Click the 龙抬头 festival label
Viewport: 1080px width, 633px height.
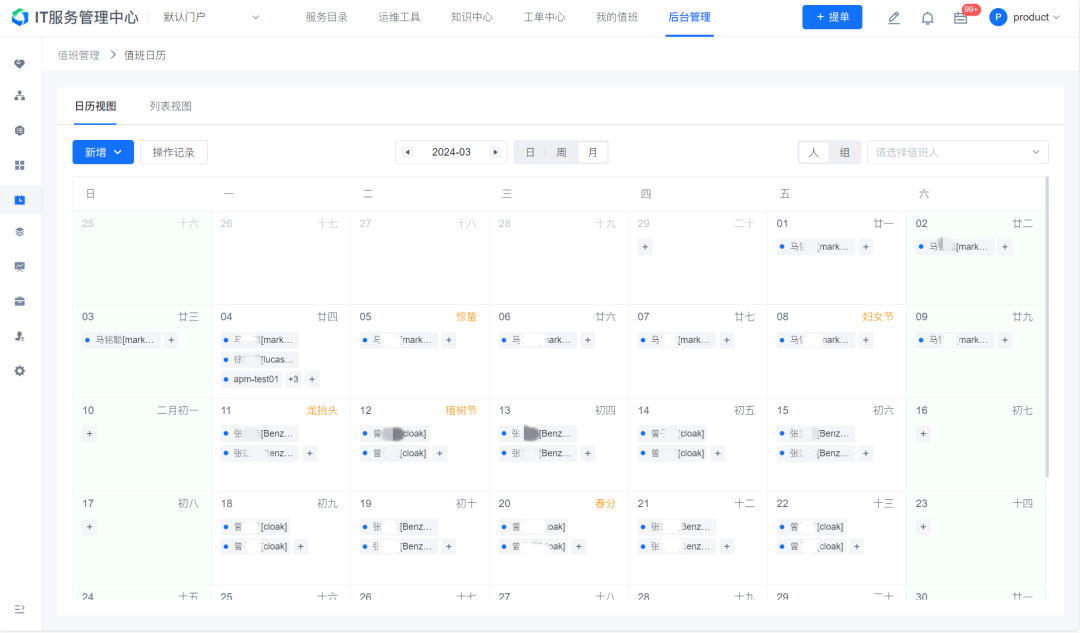322,410
